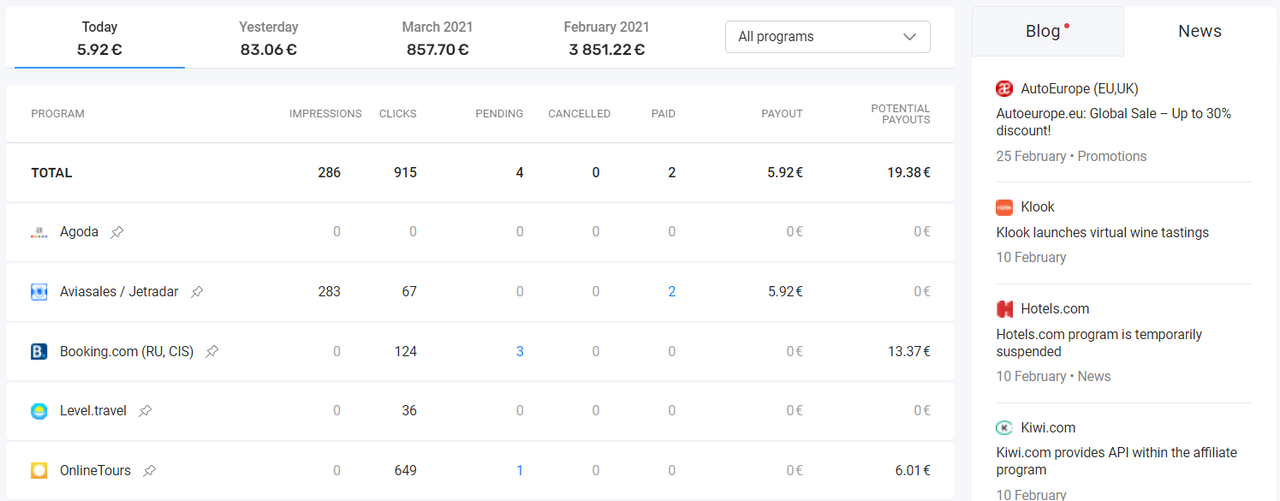Open the OnlineTours program link

click(x=95, y=471)
